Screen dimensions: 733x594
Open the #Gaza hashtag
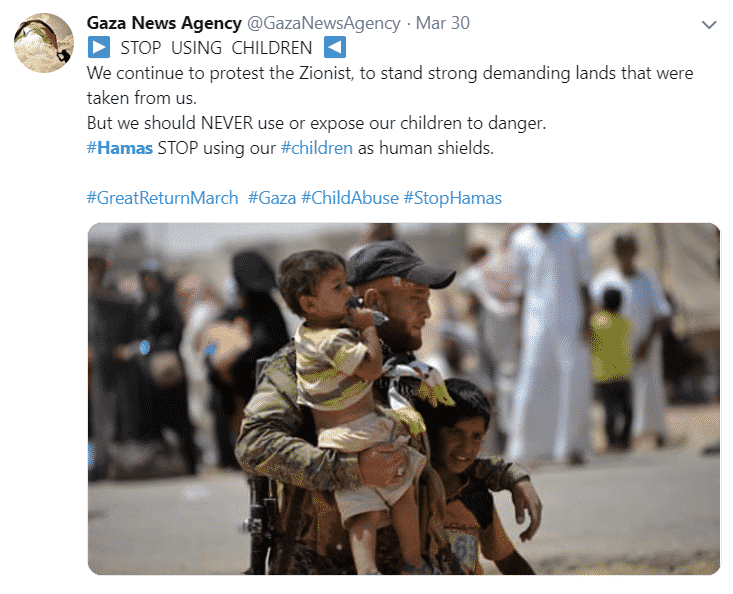coord(272,198)
